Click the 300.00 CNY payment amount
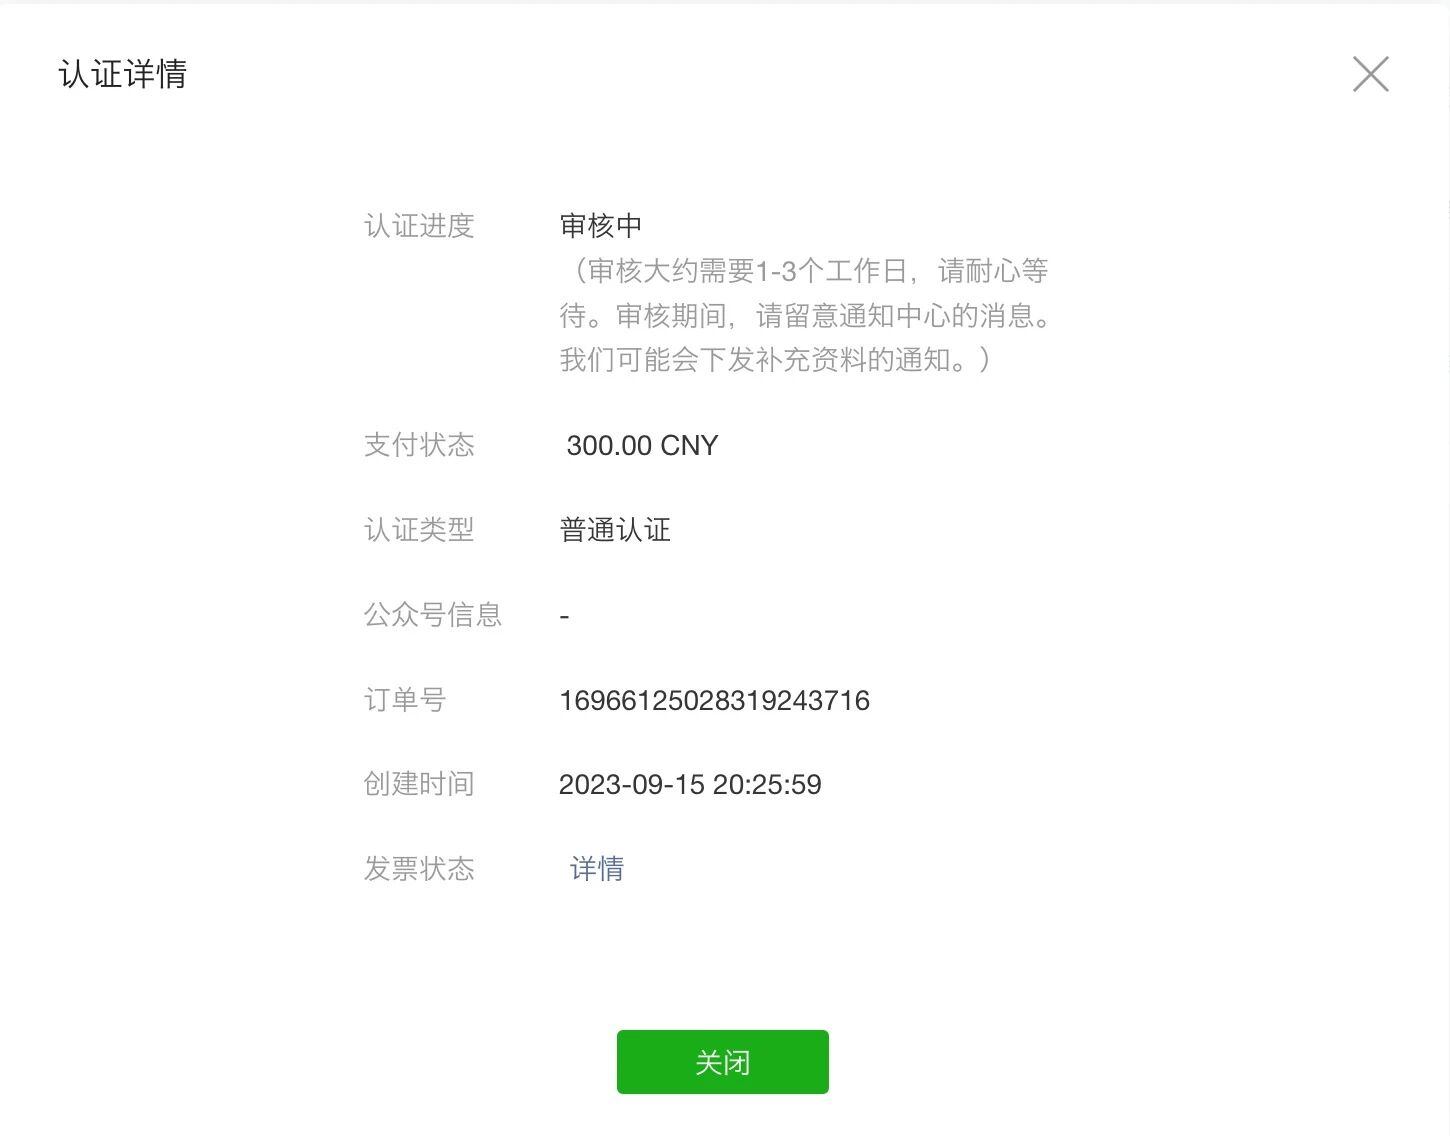 [x=642, y=446]
